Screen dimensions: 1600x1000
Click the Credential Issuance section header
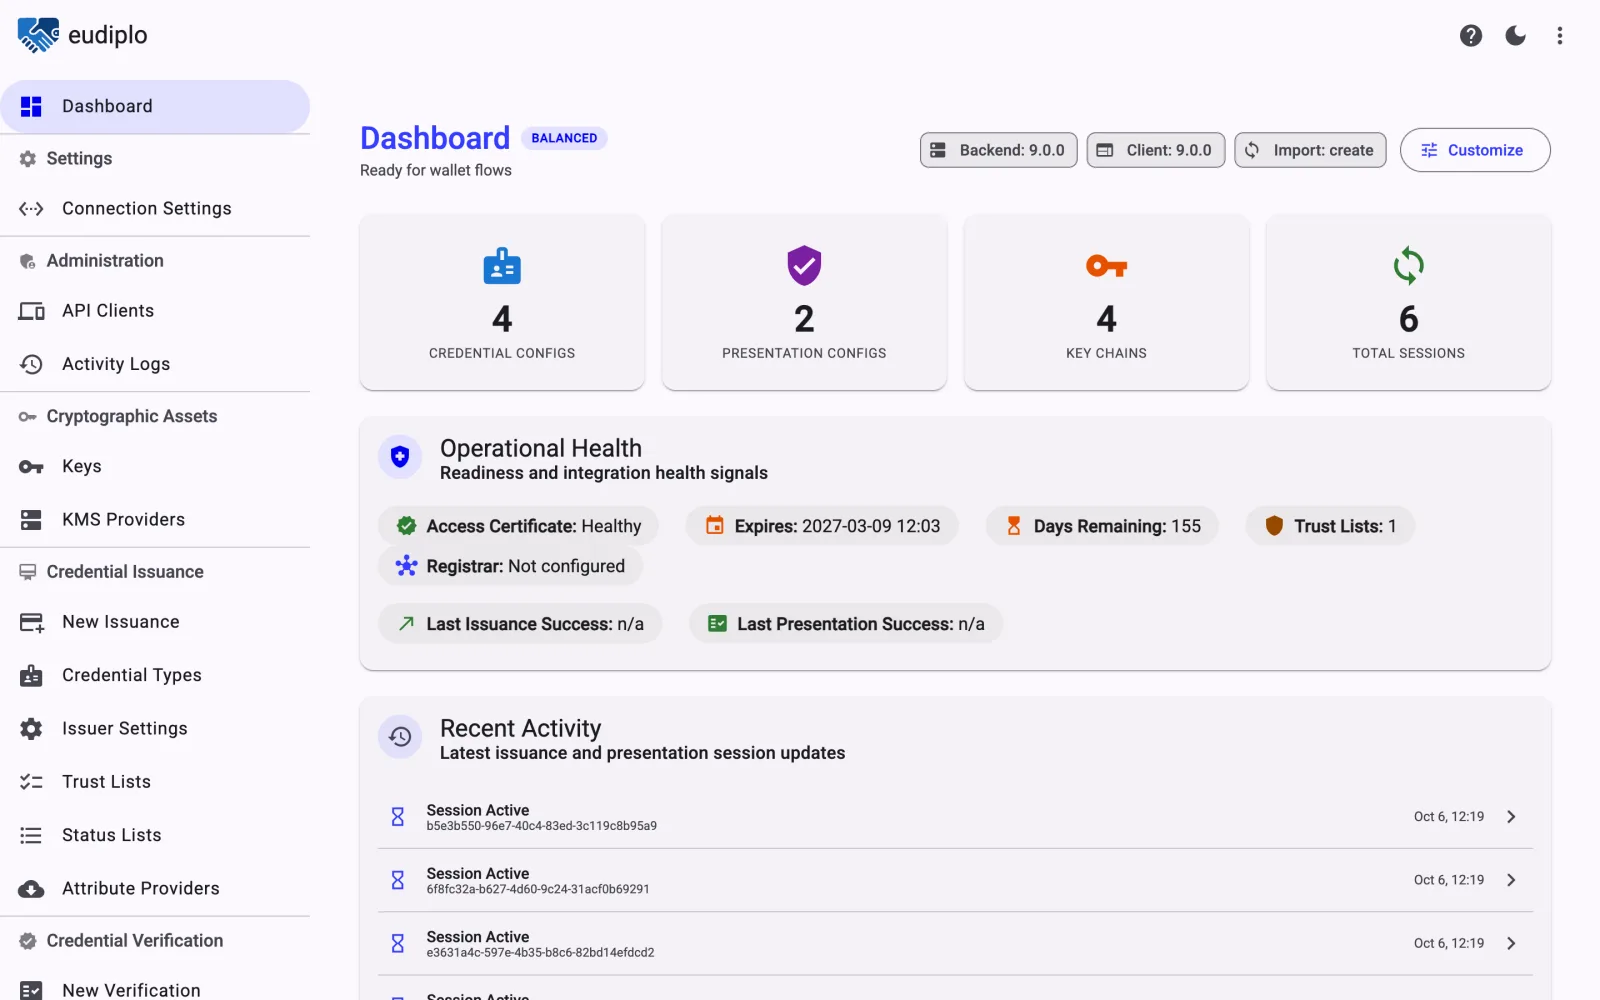(125, 572)
